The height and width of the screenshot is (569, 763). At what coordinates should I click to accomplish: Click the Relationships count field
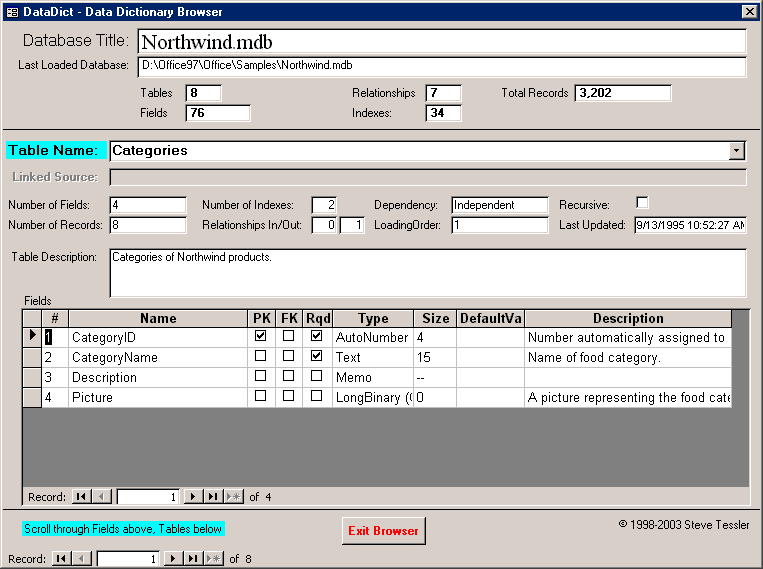click(x=443, y=93)
